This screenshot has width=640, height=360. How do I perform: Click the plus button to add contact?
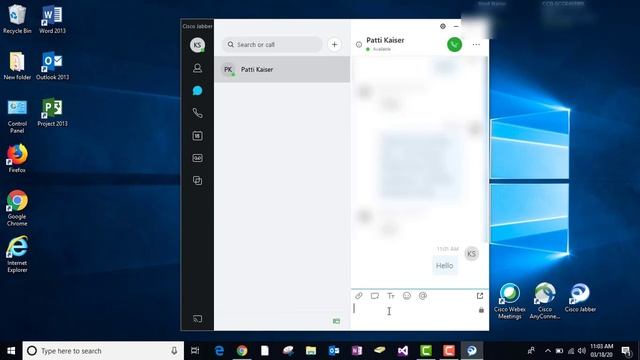coord(334,44)
